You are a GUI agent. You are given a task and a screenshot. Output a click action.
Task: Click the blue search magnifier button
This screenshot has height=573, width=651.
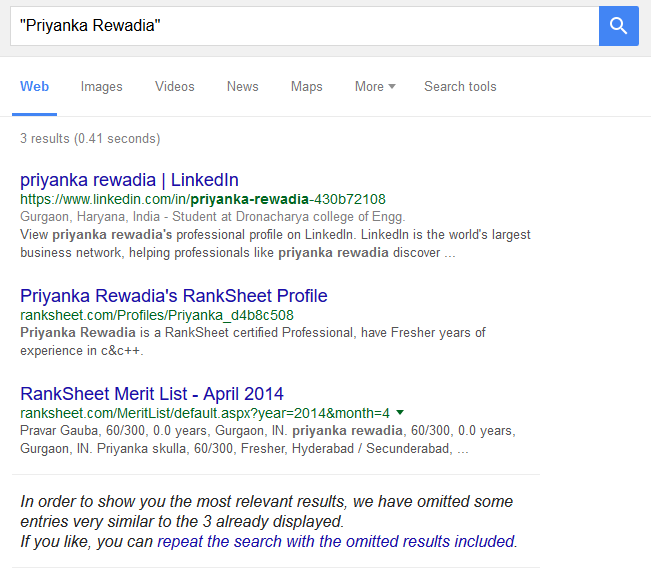point(618,26)
